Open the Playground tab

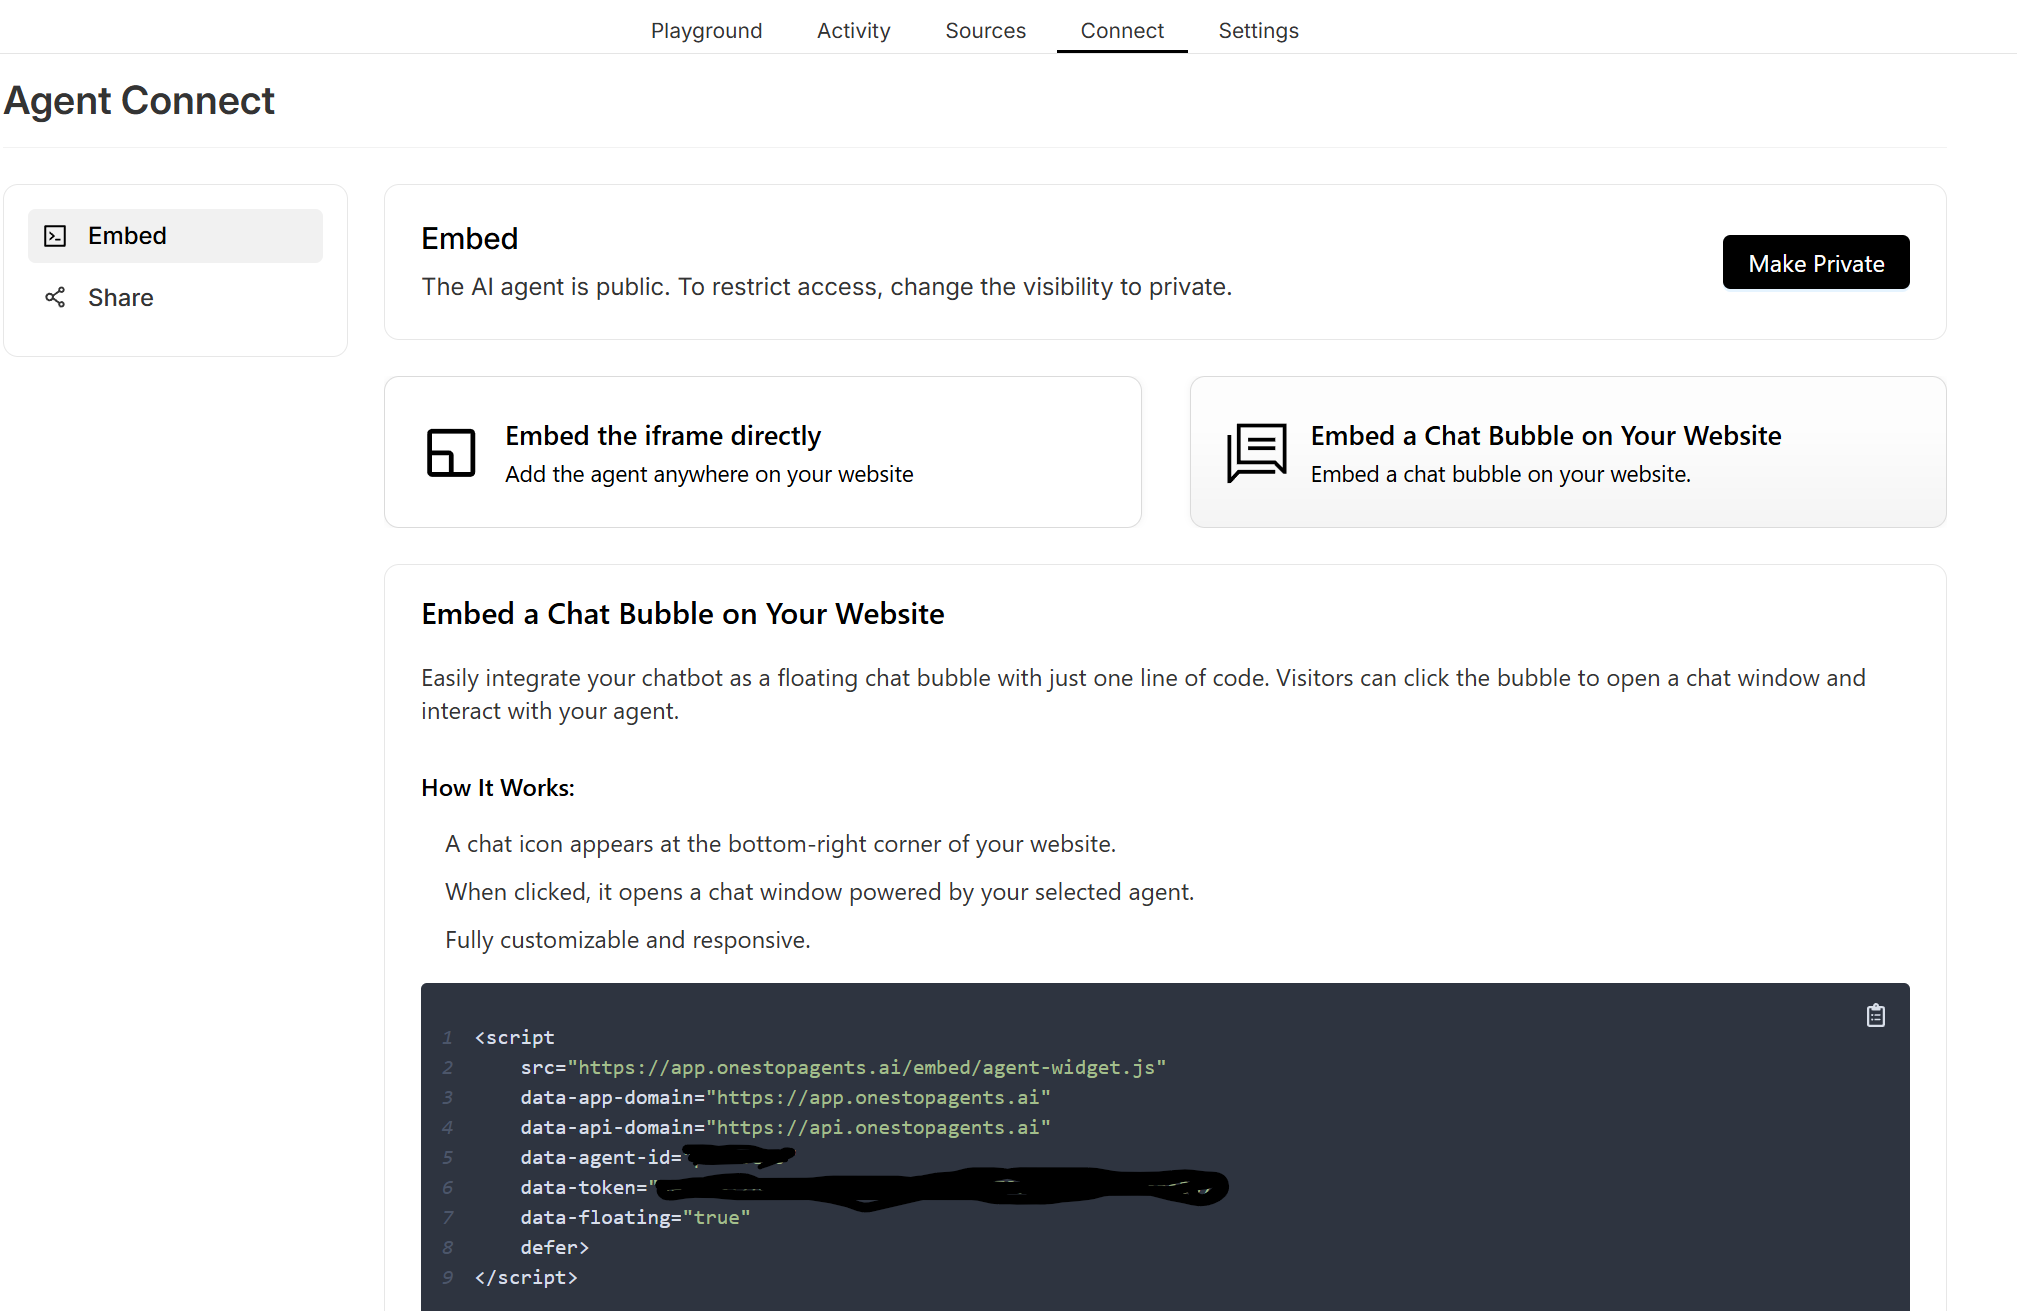click(x=706, y=30)
